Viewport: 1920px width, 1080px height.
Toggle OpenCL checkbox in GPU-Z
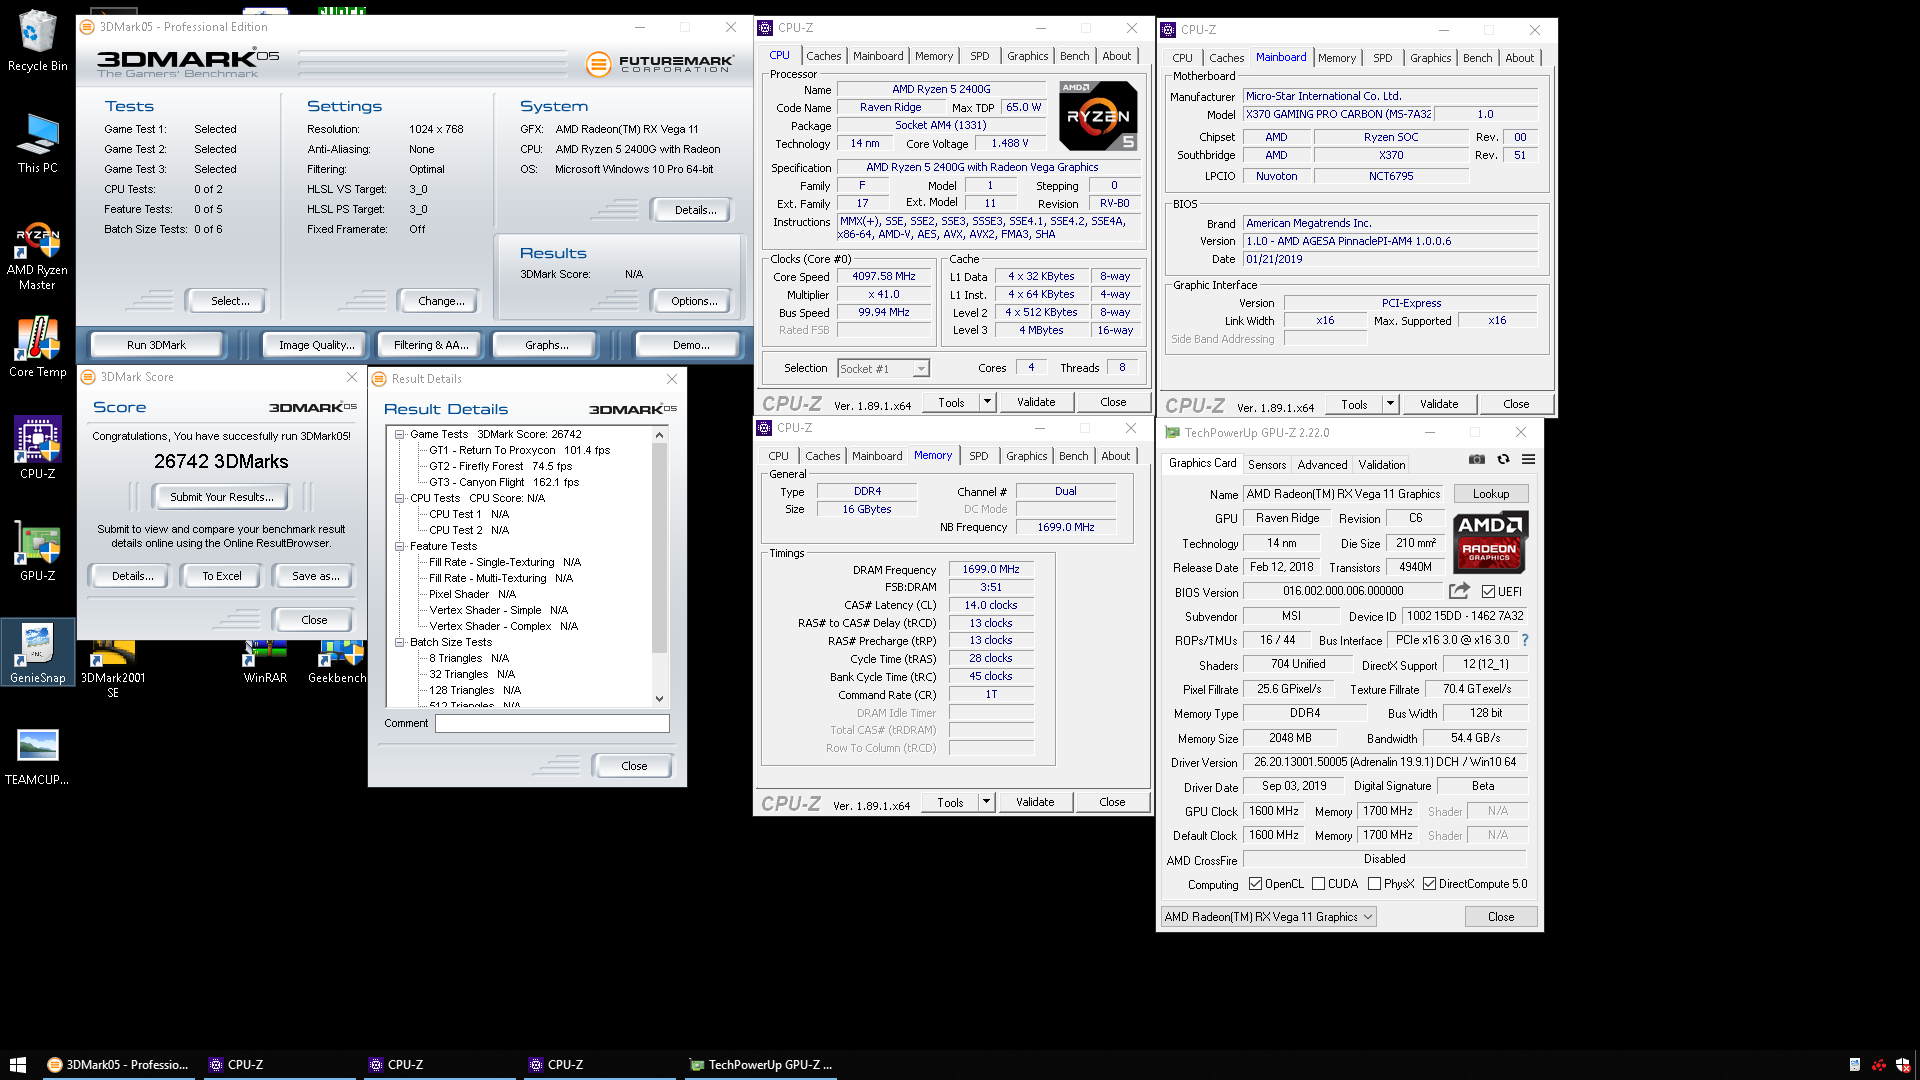(1256, 884)
